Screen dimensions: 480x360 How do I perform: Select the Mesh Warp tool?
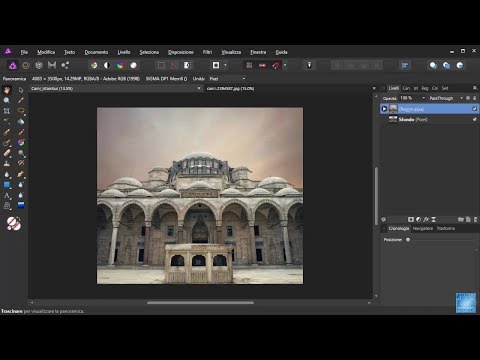tap(7, 206)
